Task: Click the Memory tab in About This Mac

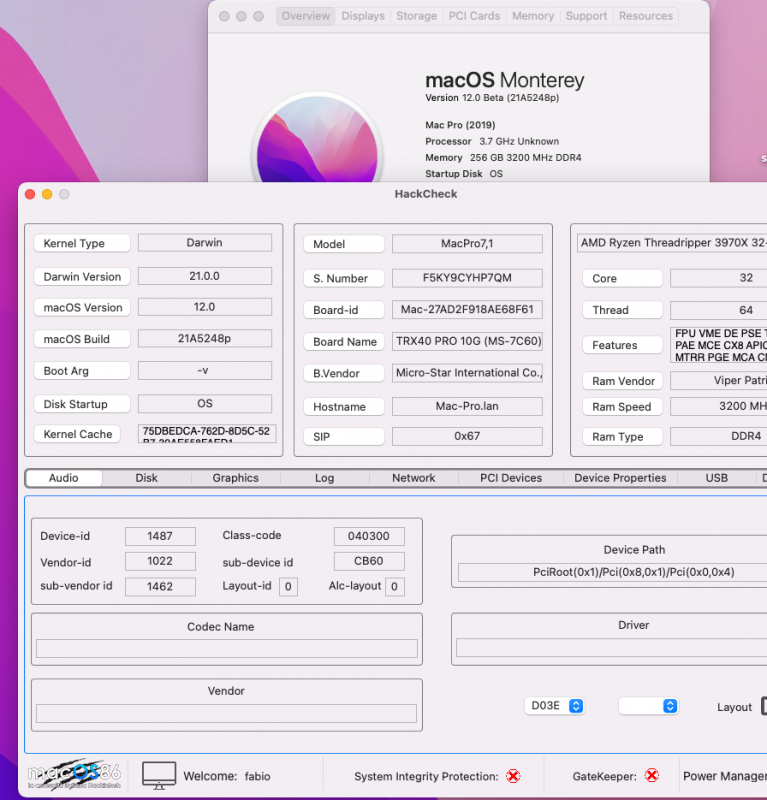Action: pyautogui.click(x=533, y=16)
